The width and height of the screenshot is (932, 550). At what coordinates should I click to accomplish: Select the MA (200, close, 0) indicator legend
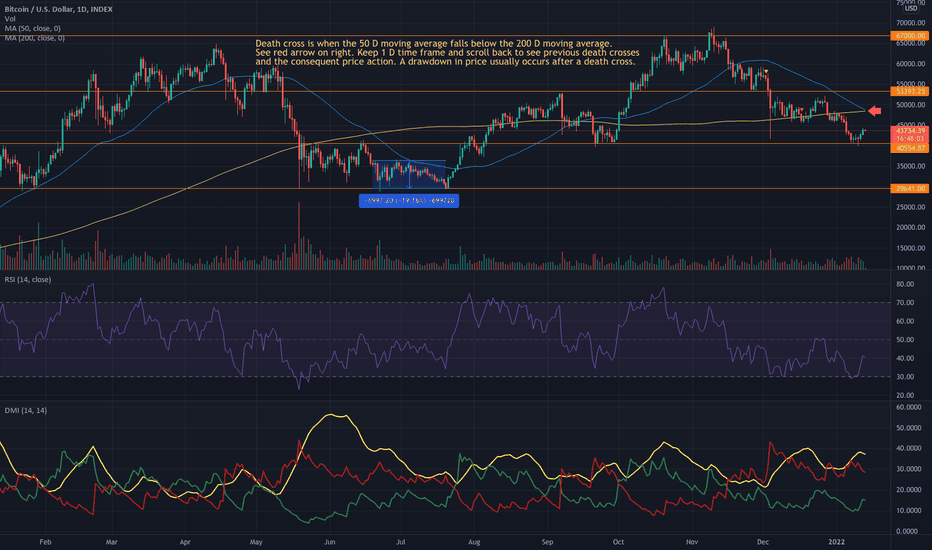[x=34, y=38]
